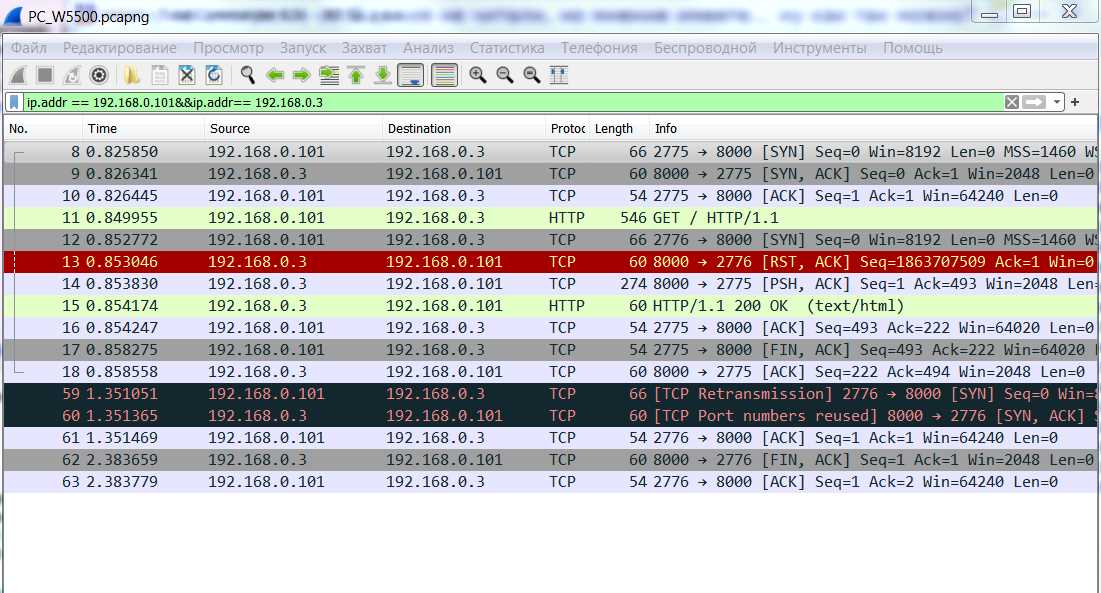Sort packets by the Time column header
The image size is (1101, 593).
pos(102,128)
